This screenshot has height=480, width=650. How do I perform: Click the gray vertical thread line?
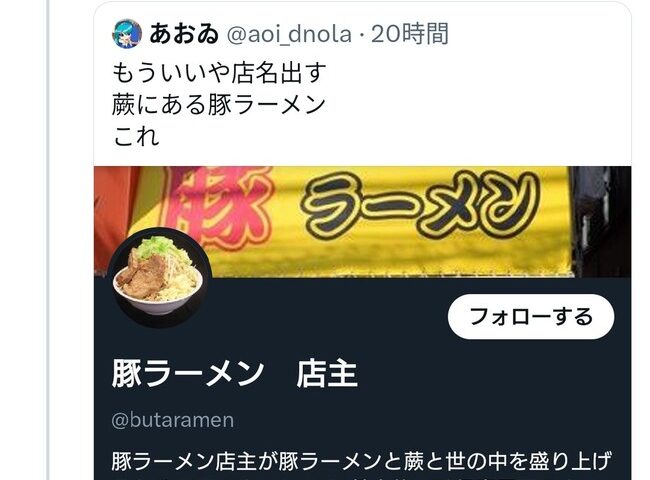[48, 240]
